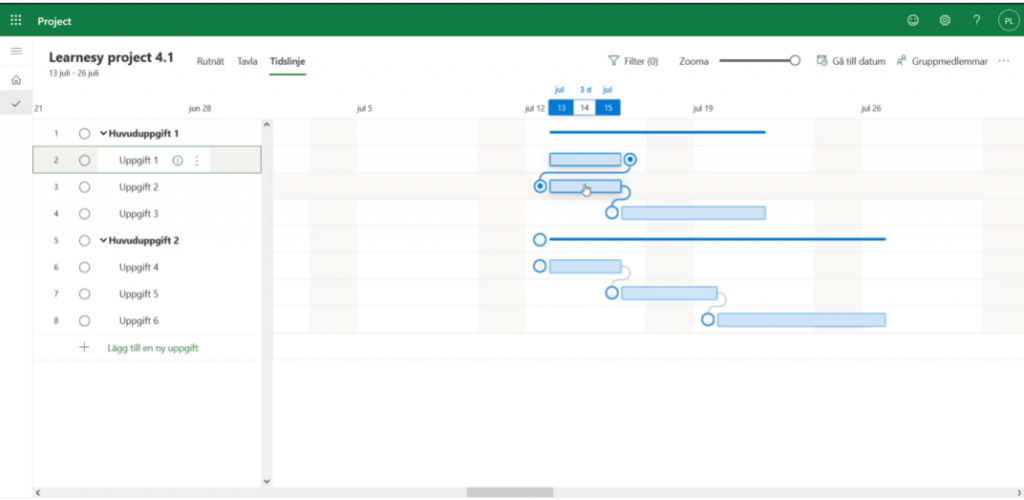This screenshot has width=1024, height=500.
Task: Collapse the Huvuduppgift 2 group
Action: pos(104,240)
